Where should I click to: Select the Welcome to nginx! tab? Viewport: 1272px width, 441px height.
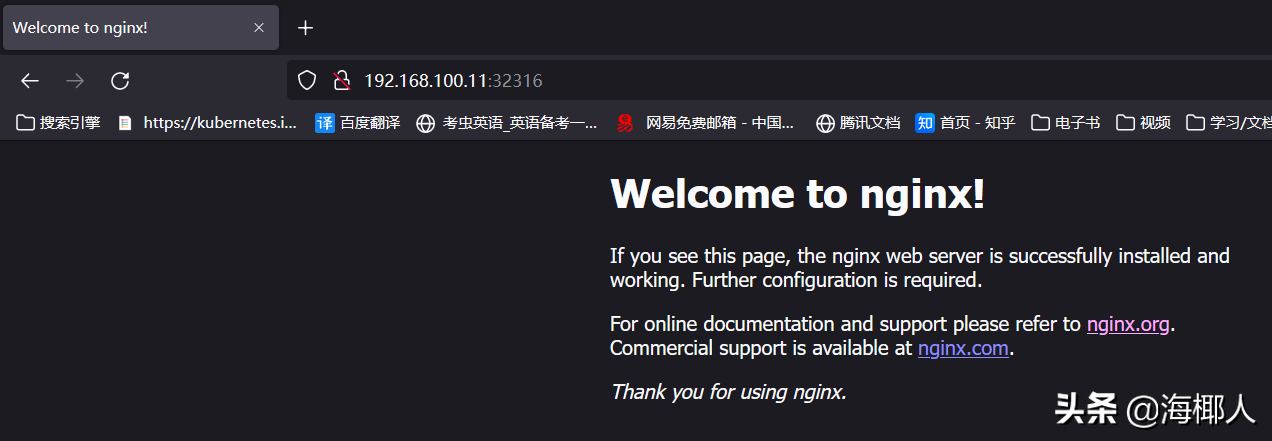point(140,28)
